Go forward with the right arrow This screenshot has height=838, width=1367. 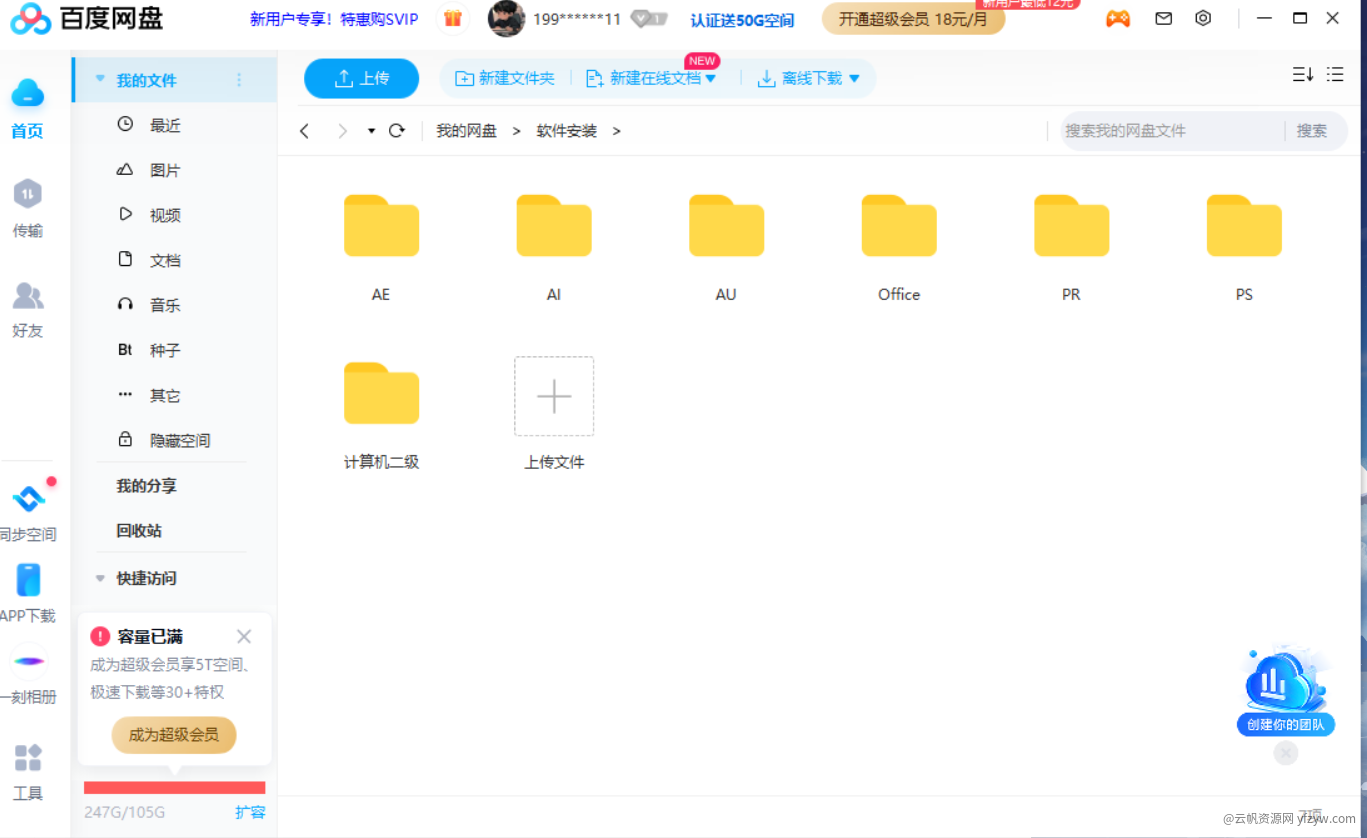point(342,131)
